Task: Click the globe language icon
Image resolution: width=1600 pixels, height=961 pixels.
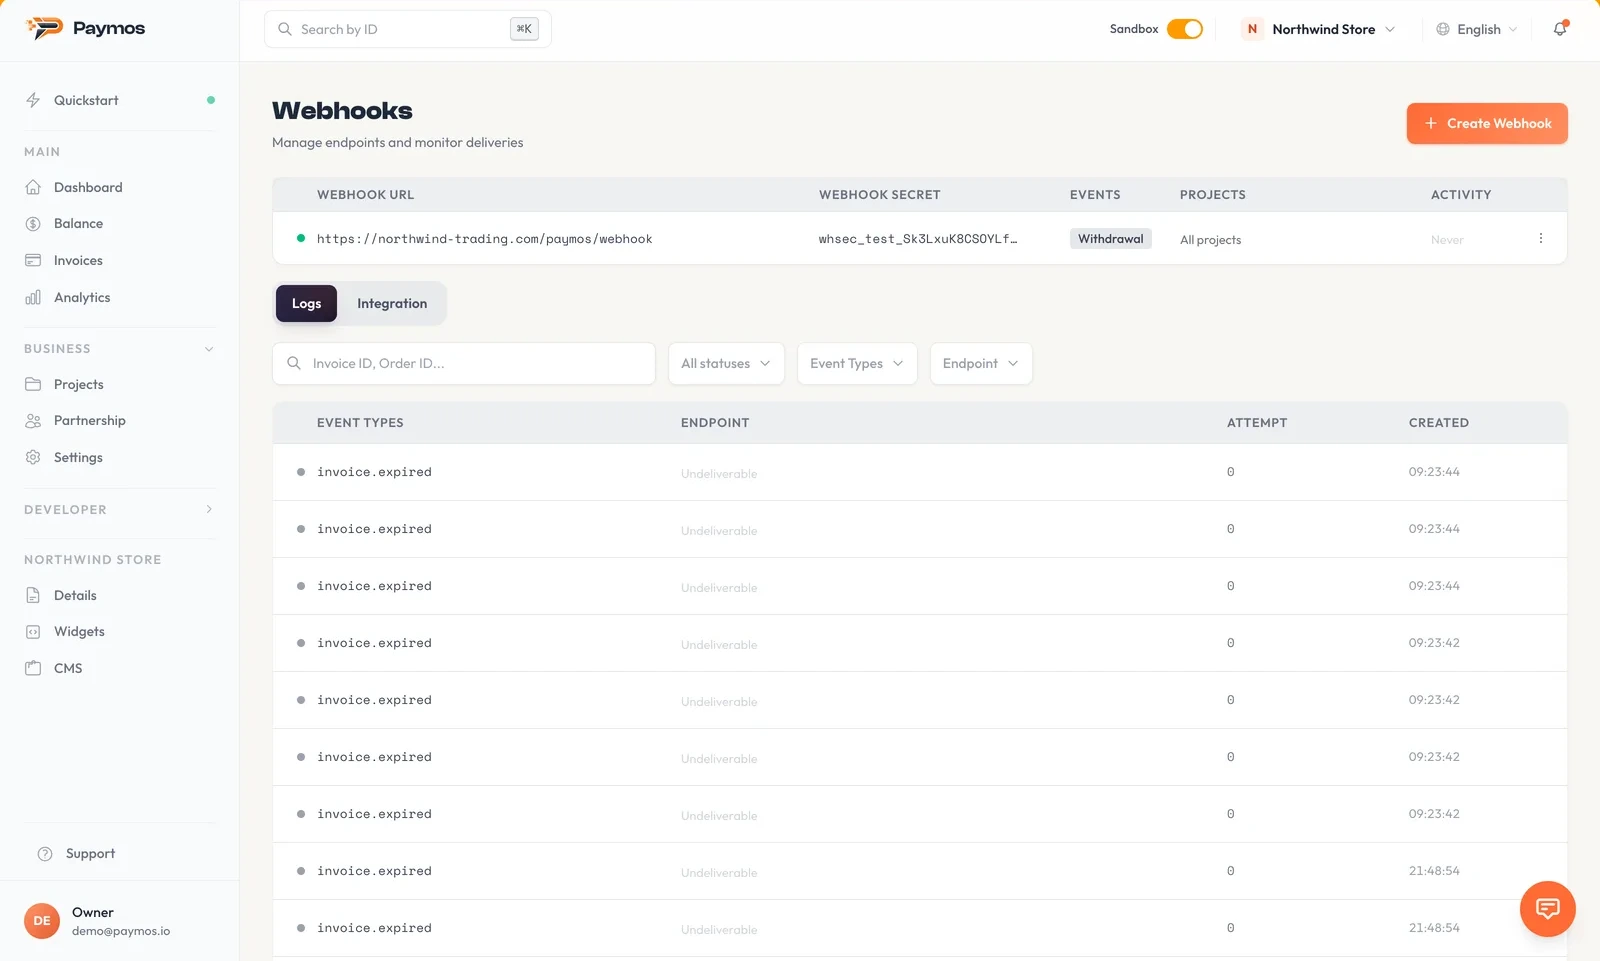Action: (1443, 29)
